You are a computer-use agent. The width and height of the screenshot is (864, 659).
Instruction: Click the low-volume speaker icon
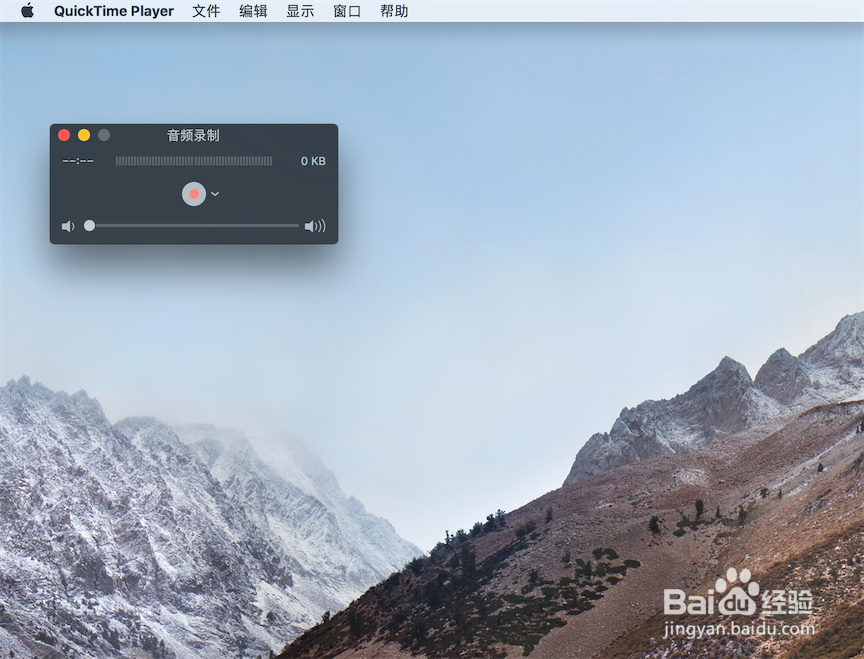(x=67, y=225)
